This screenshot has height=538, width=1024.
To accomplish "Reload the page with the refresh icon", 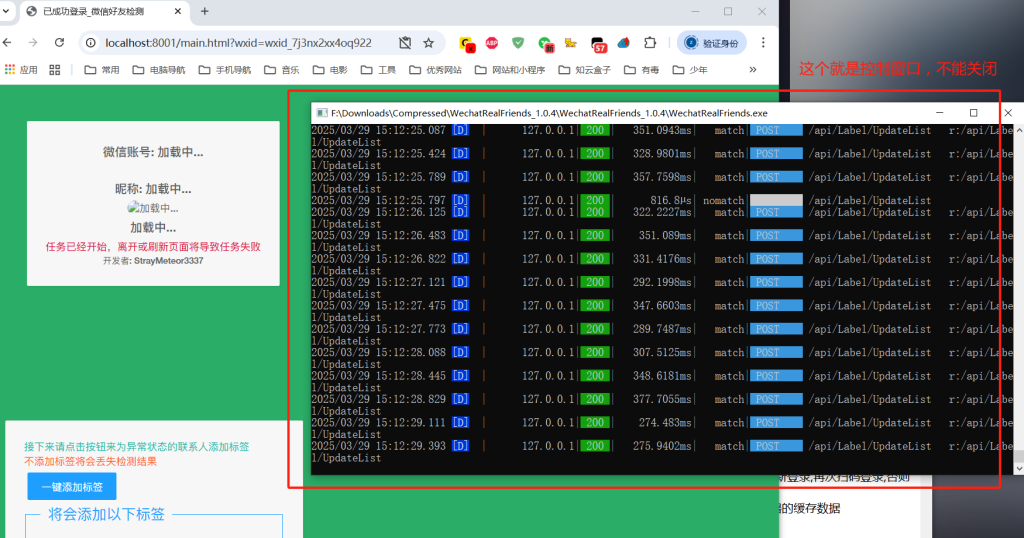I will point(59,43).
